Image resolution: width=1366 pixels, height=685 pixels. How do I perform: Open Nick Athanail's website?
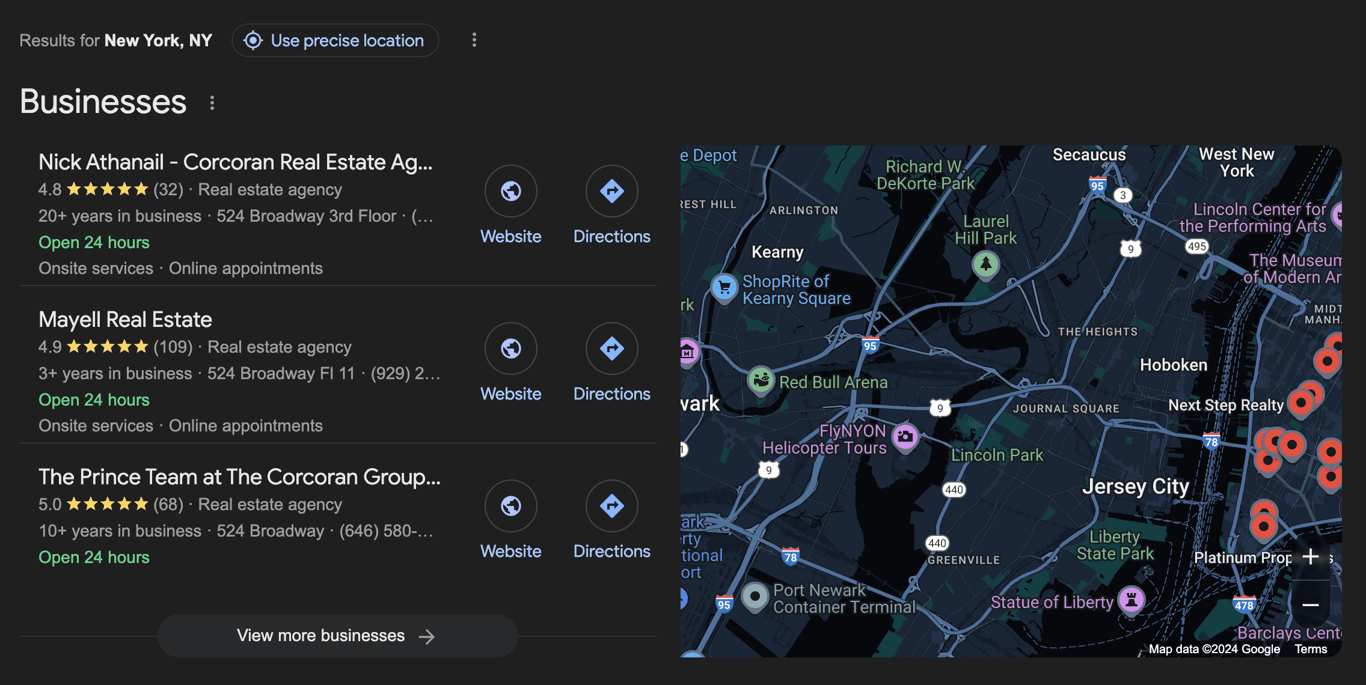tap(511, 191)
